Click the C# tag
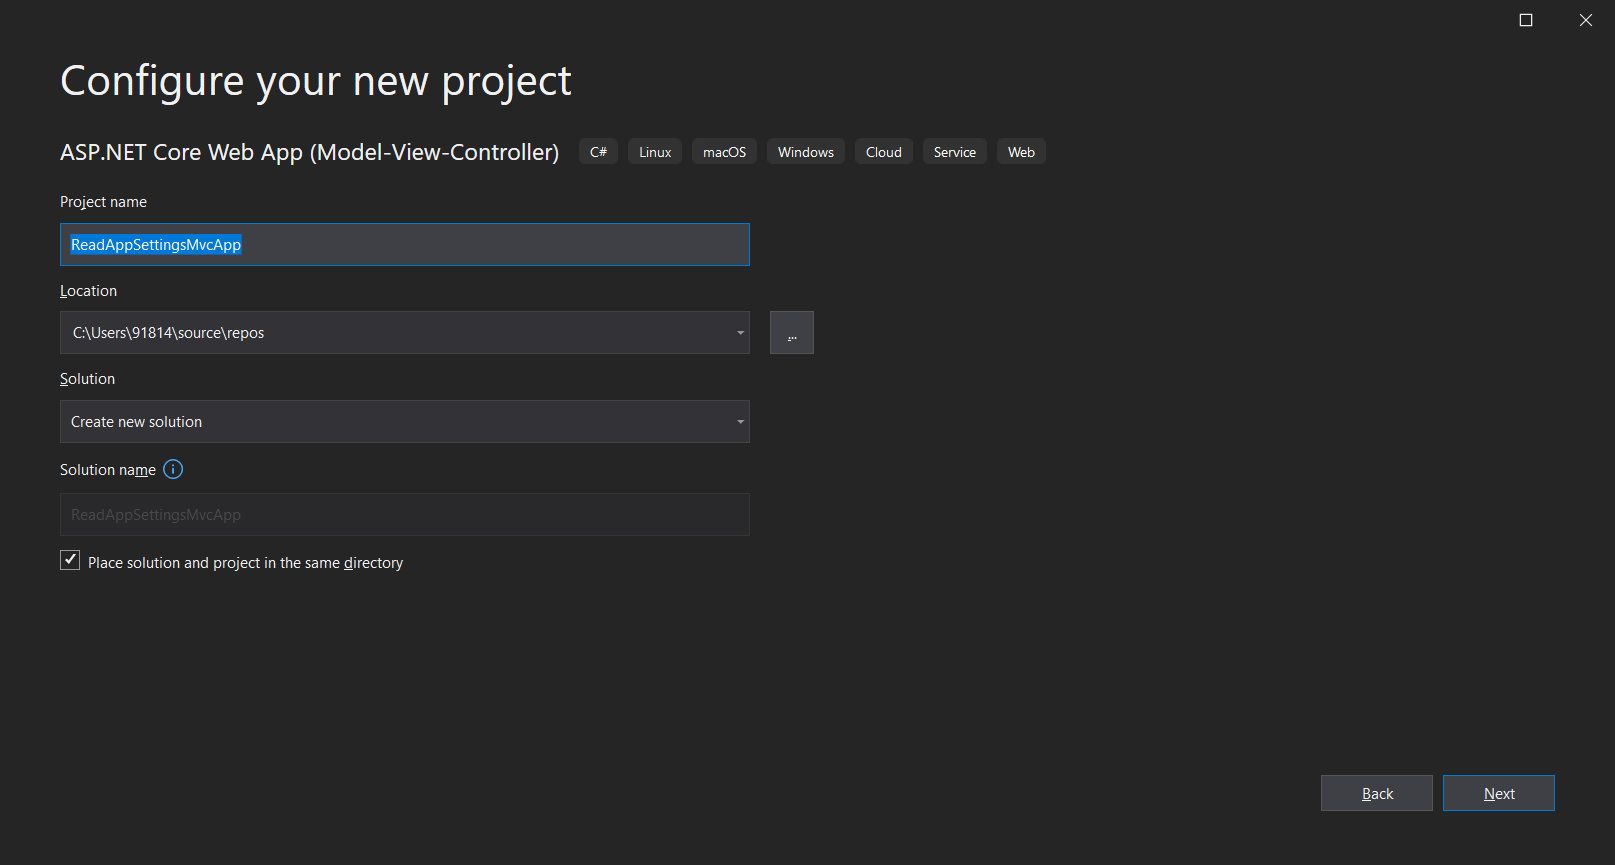 (x=598, y=152)
